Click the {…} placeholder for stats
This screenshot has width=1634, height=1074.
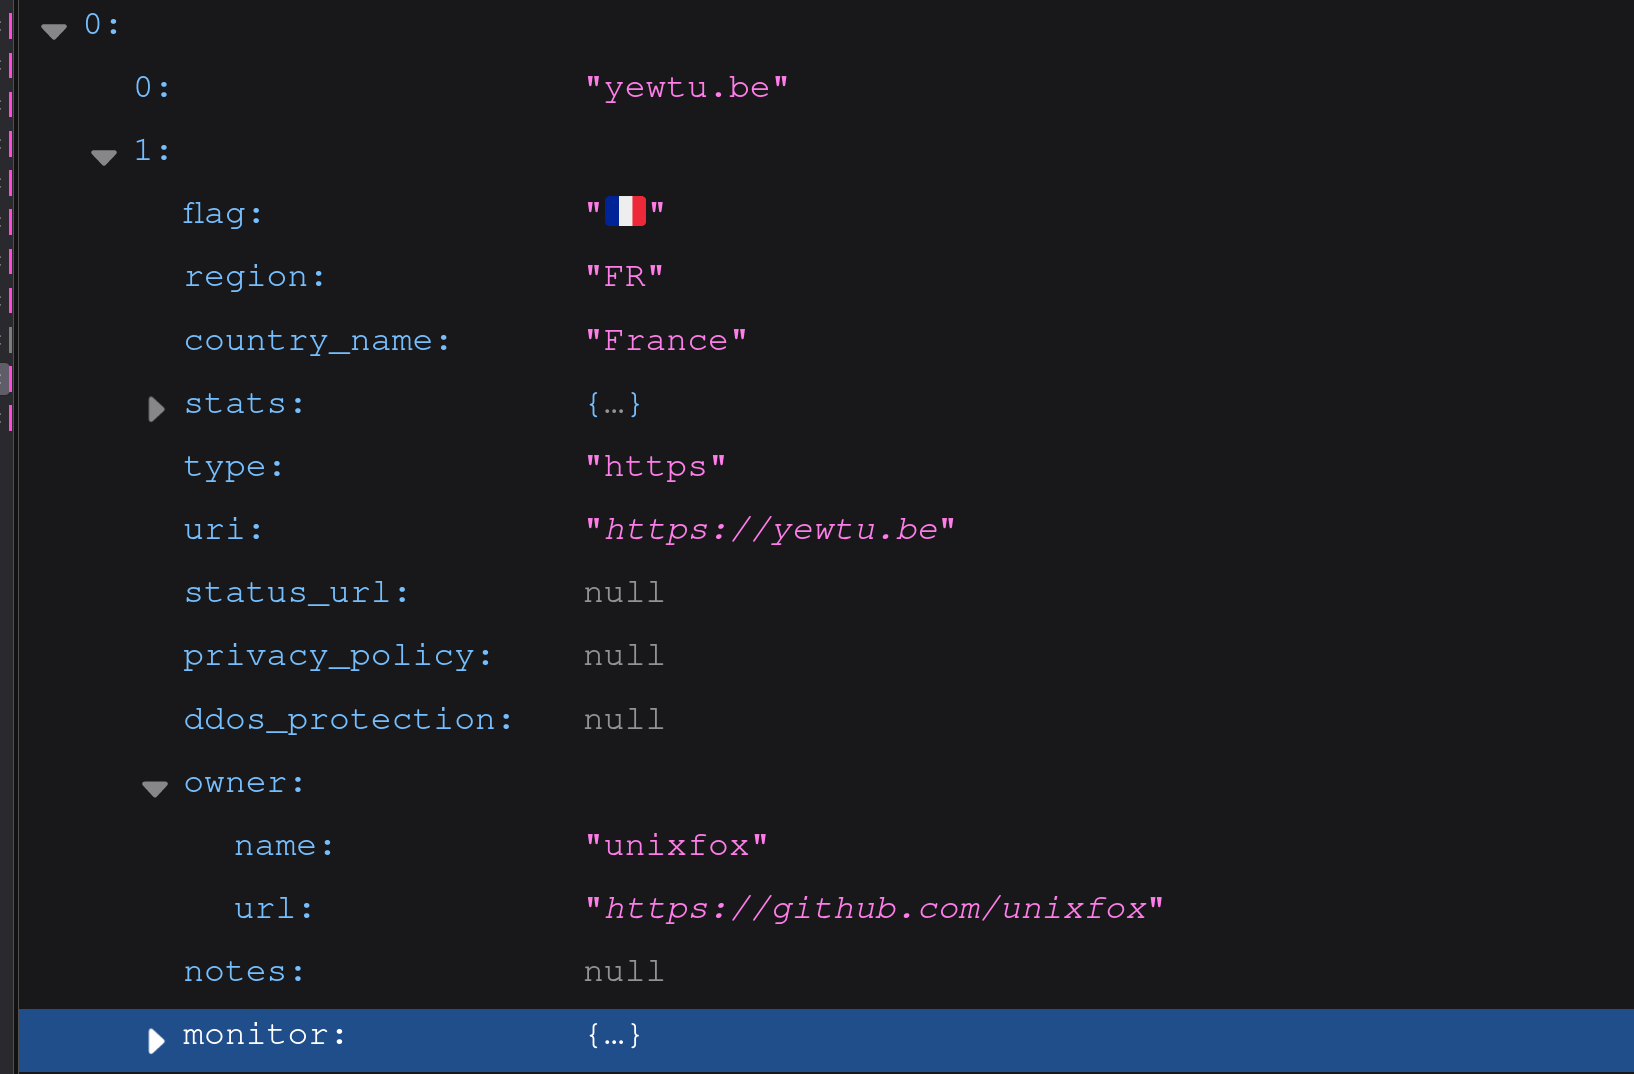614,404
